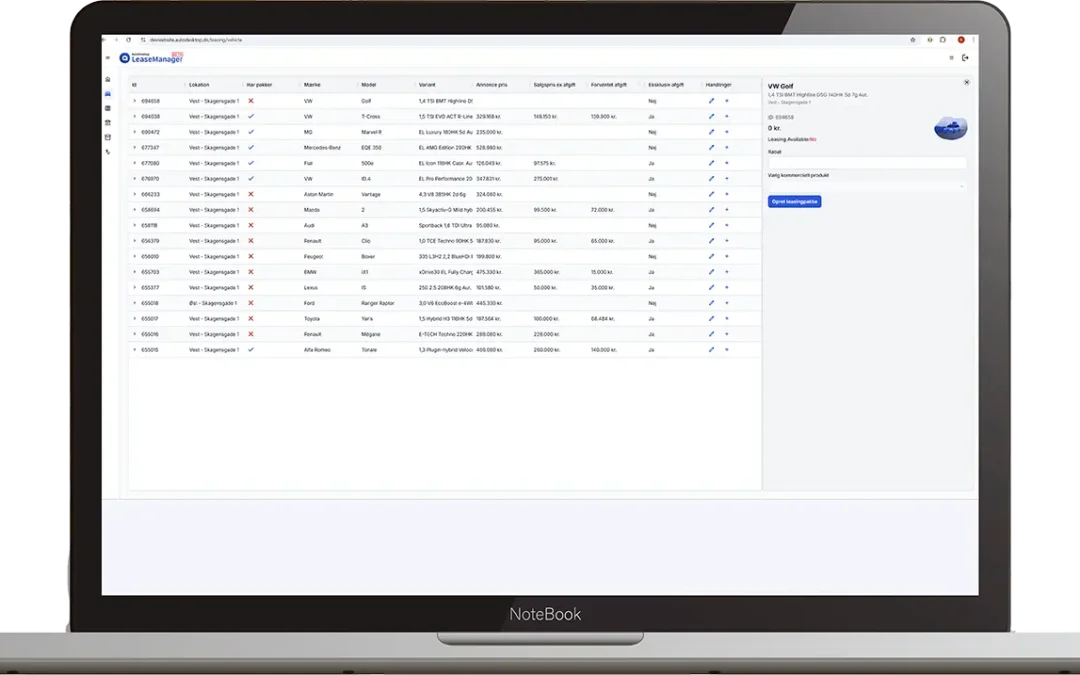Sort by the 'Annonce pris' column header
Viewport: 1080px width, 675px height.
[492, 85]
